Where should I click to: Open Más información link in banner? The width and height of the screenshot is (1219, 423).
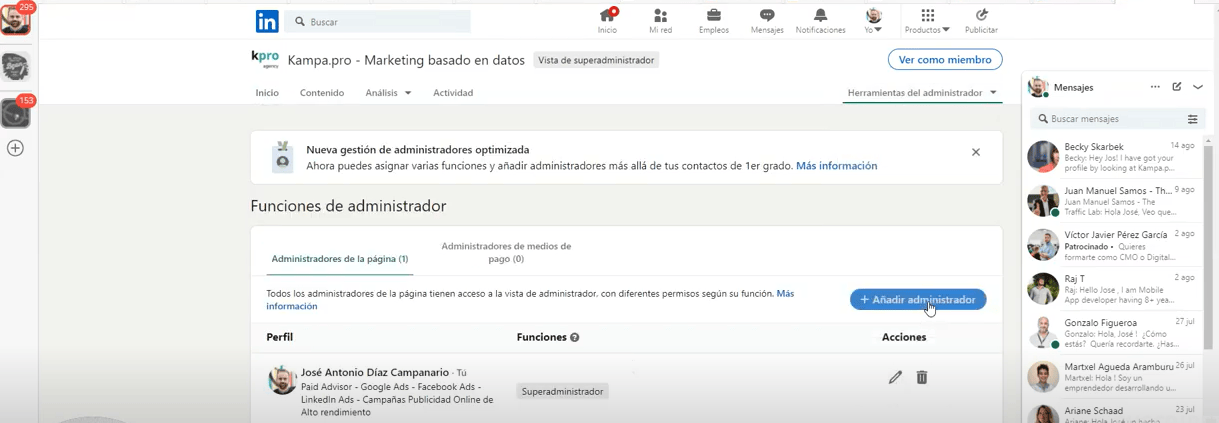836,166
